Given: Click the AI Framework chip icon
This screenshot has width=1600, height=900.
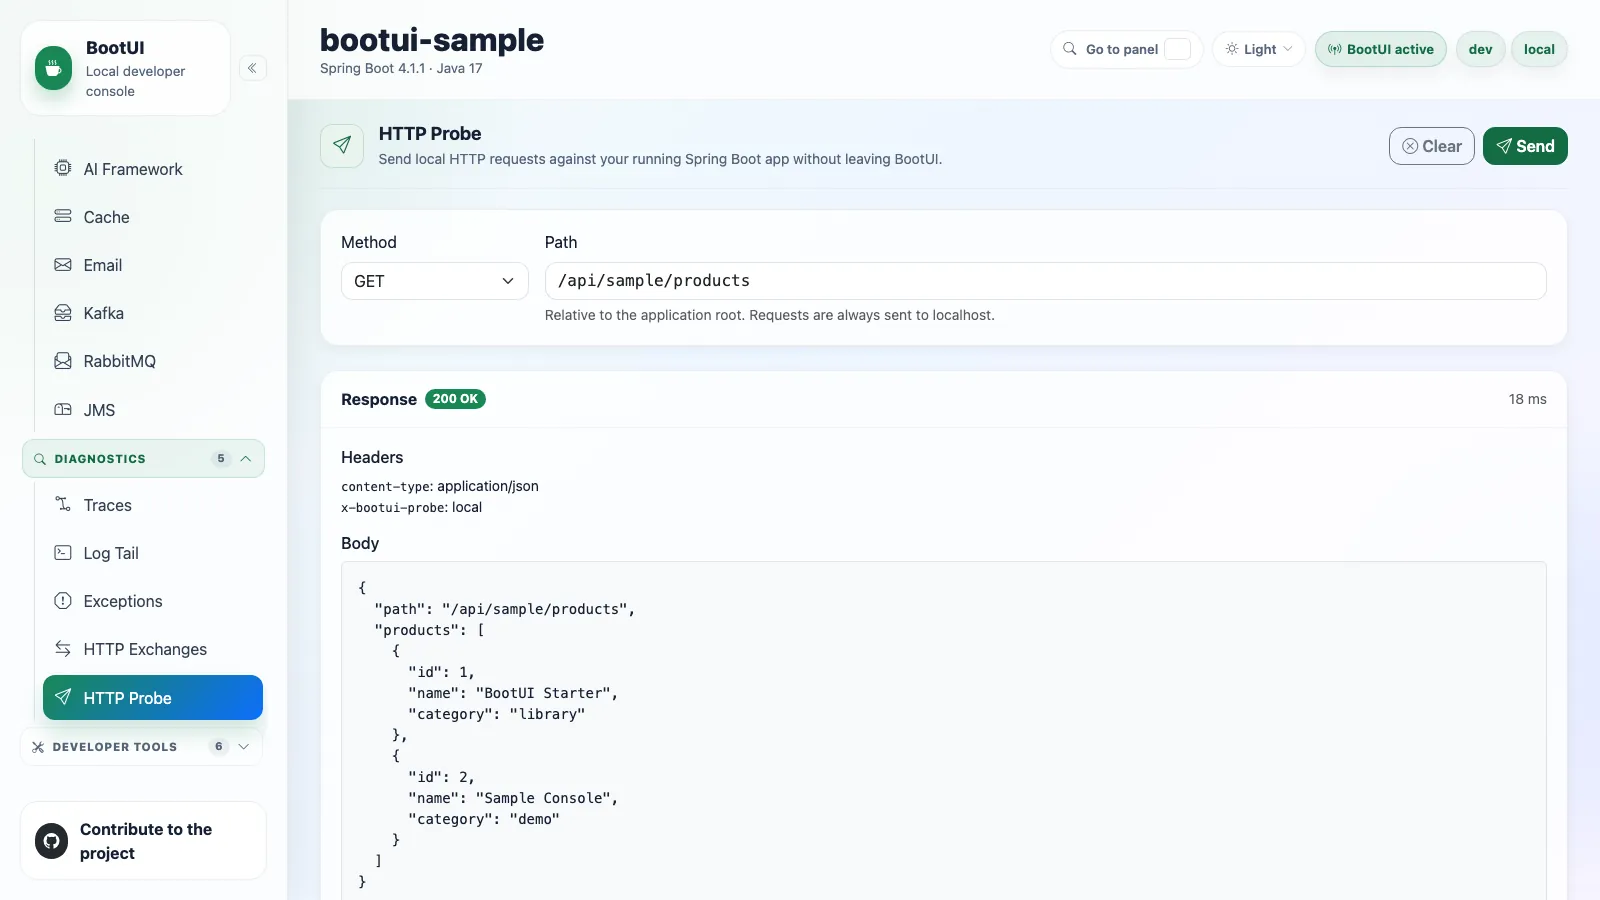Looking at the screenshot, I should click(x=63, y=168).
